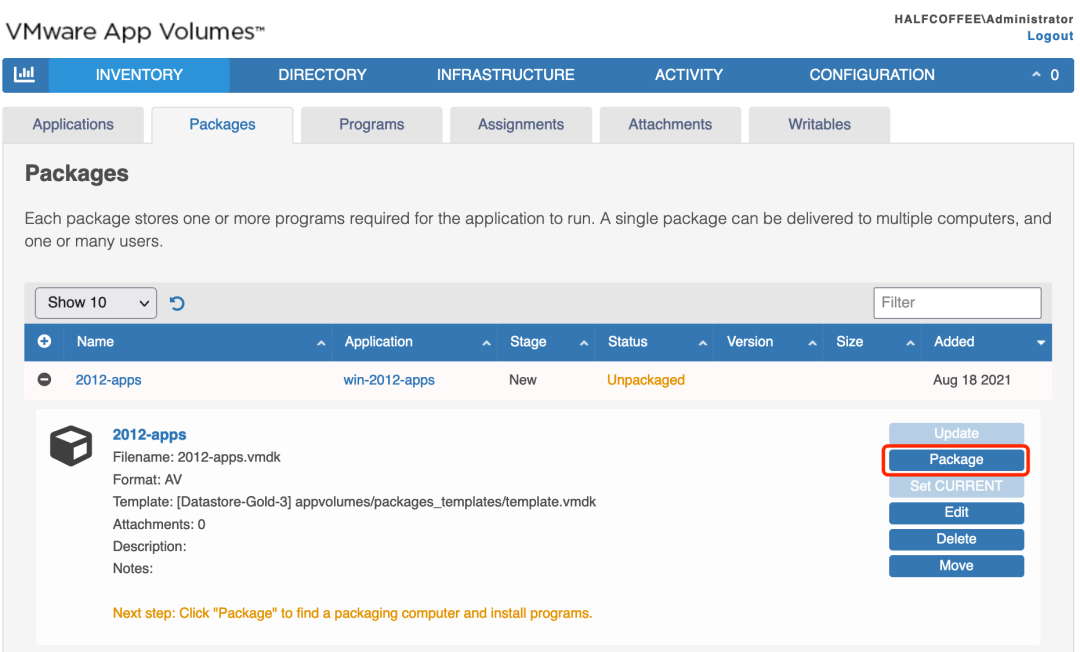Open the CONFIGURATION menu
The width and height of the screenshot is (1080, 652).
click(x=872, y=75)
